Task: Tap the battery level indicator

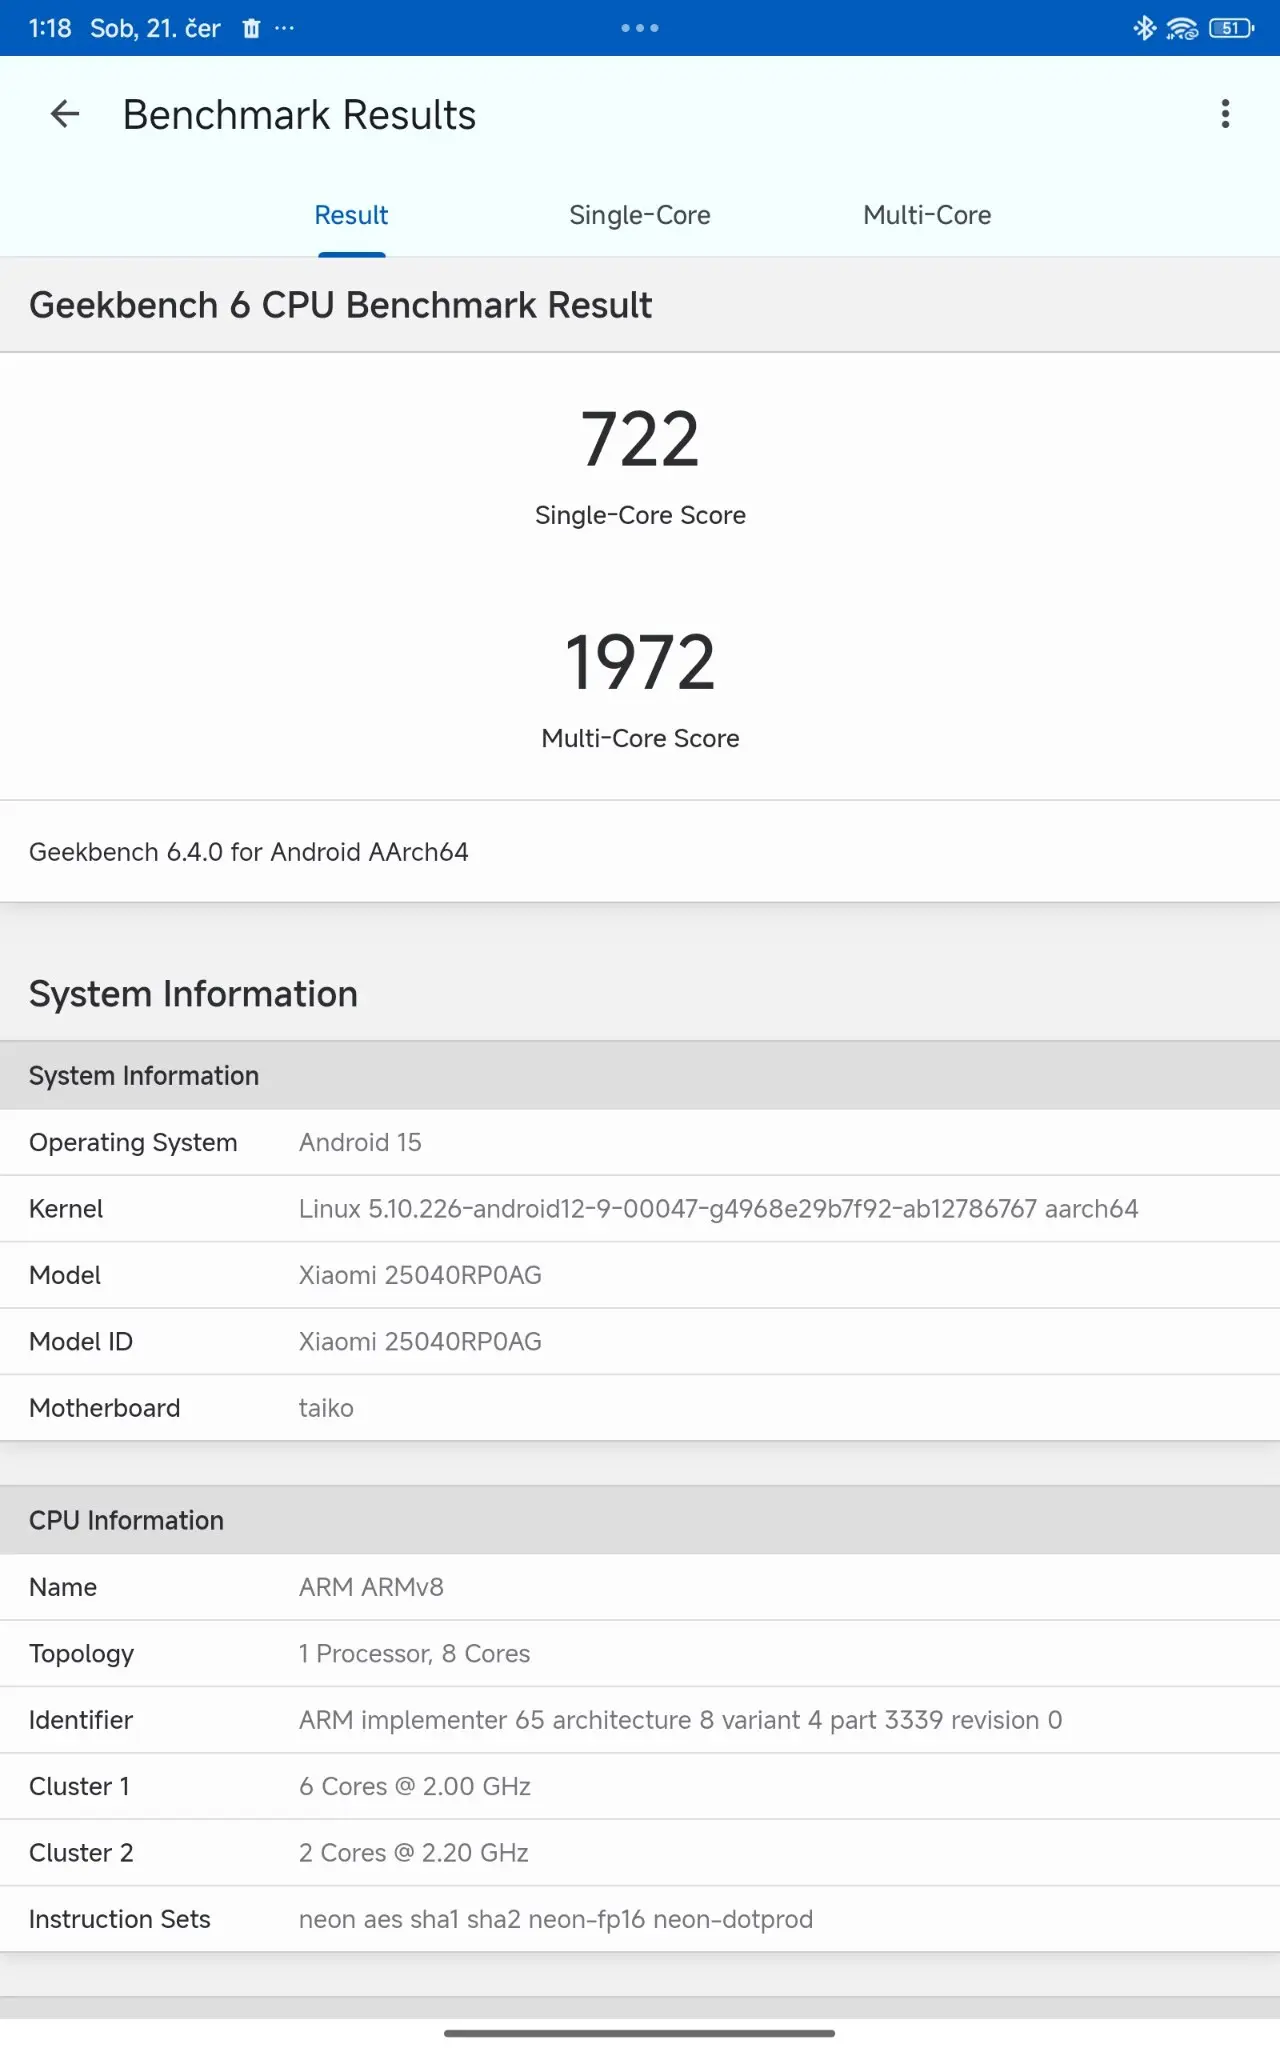Action: pos(1231,28)
